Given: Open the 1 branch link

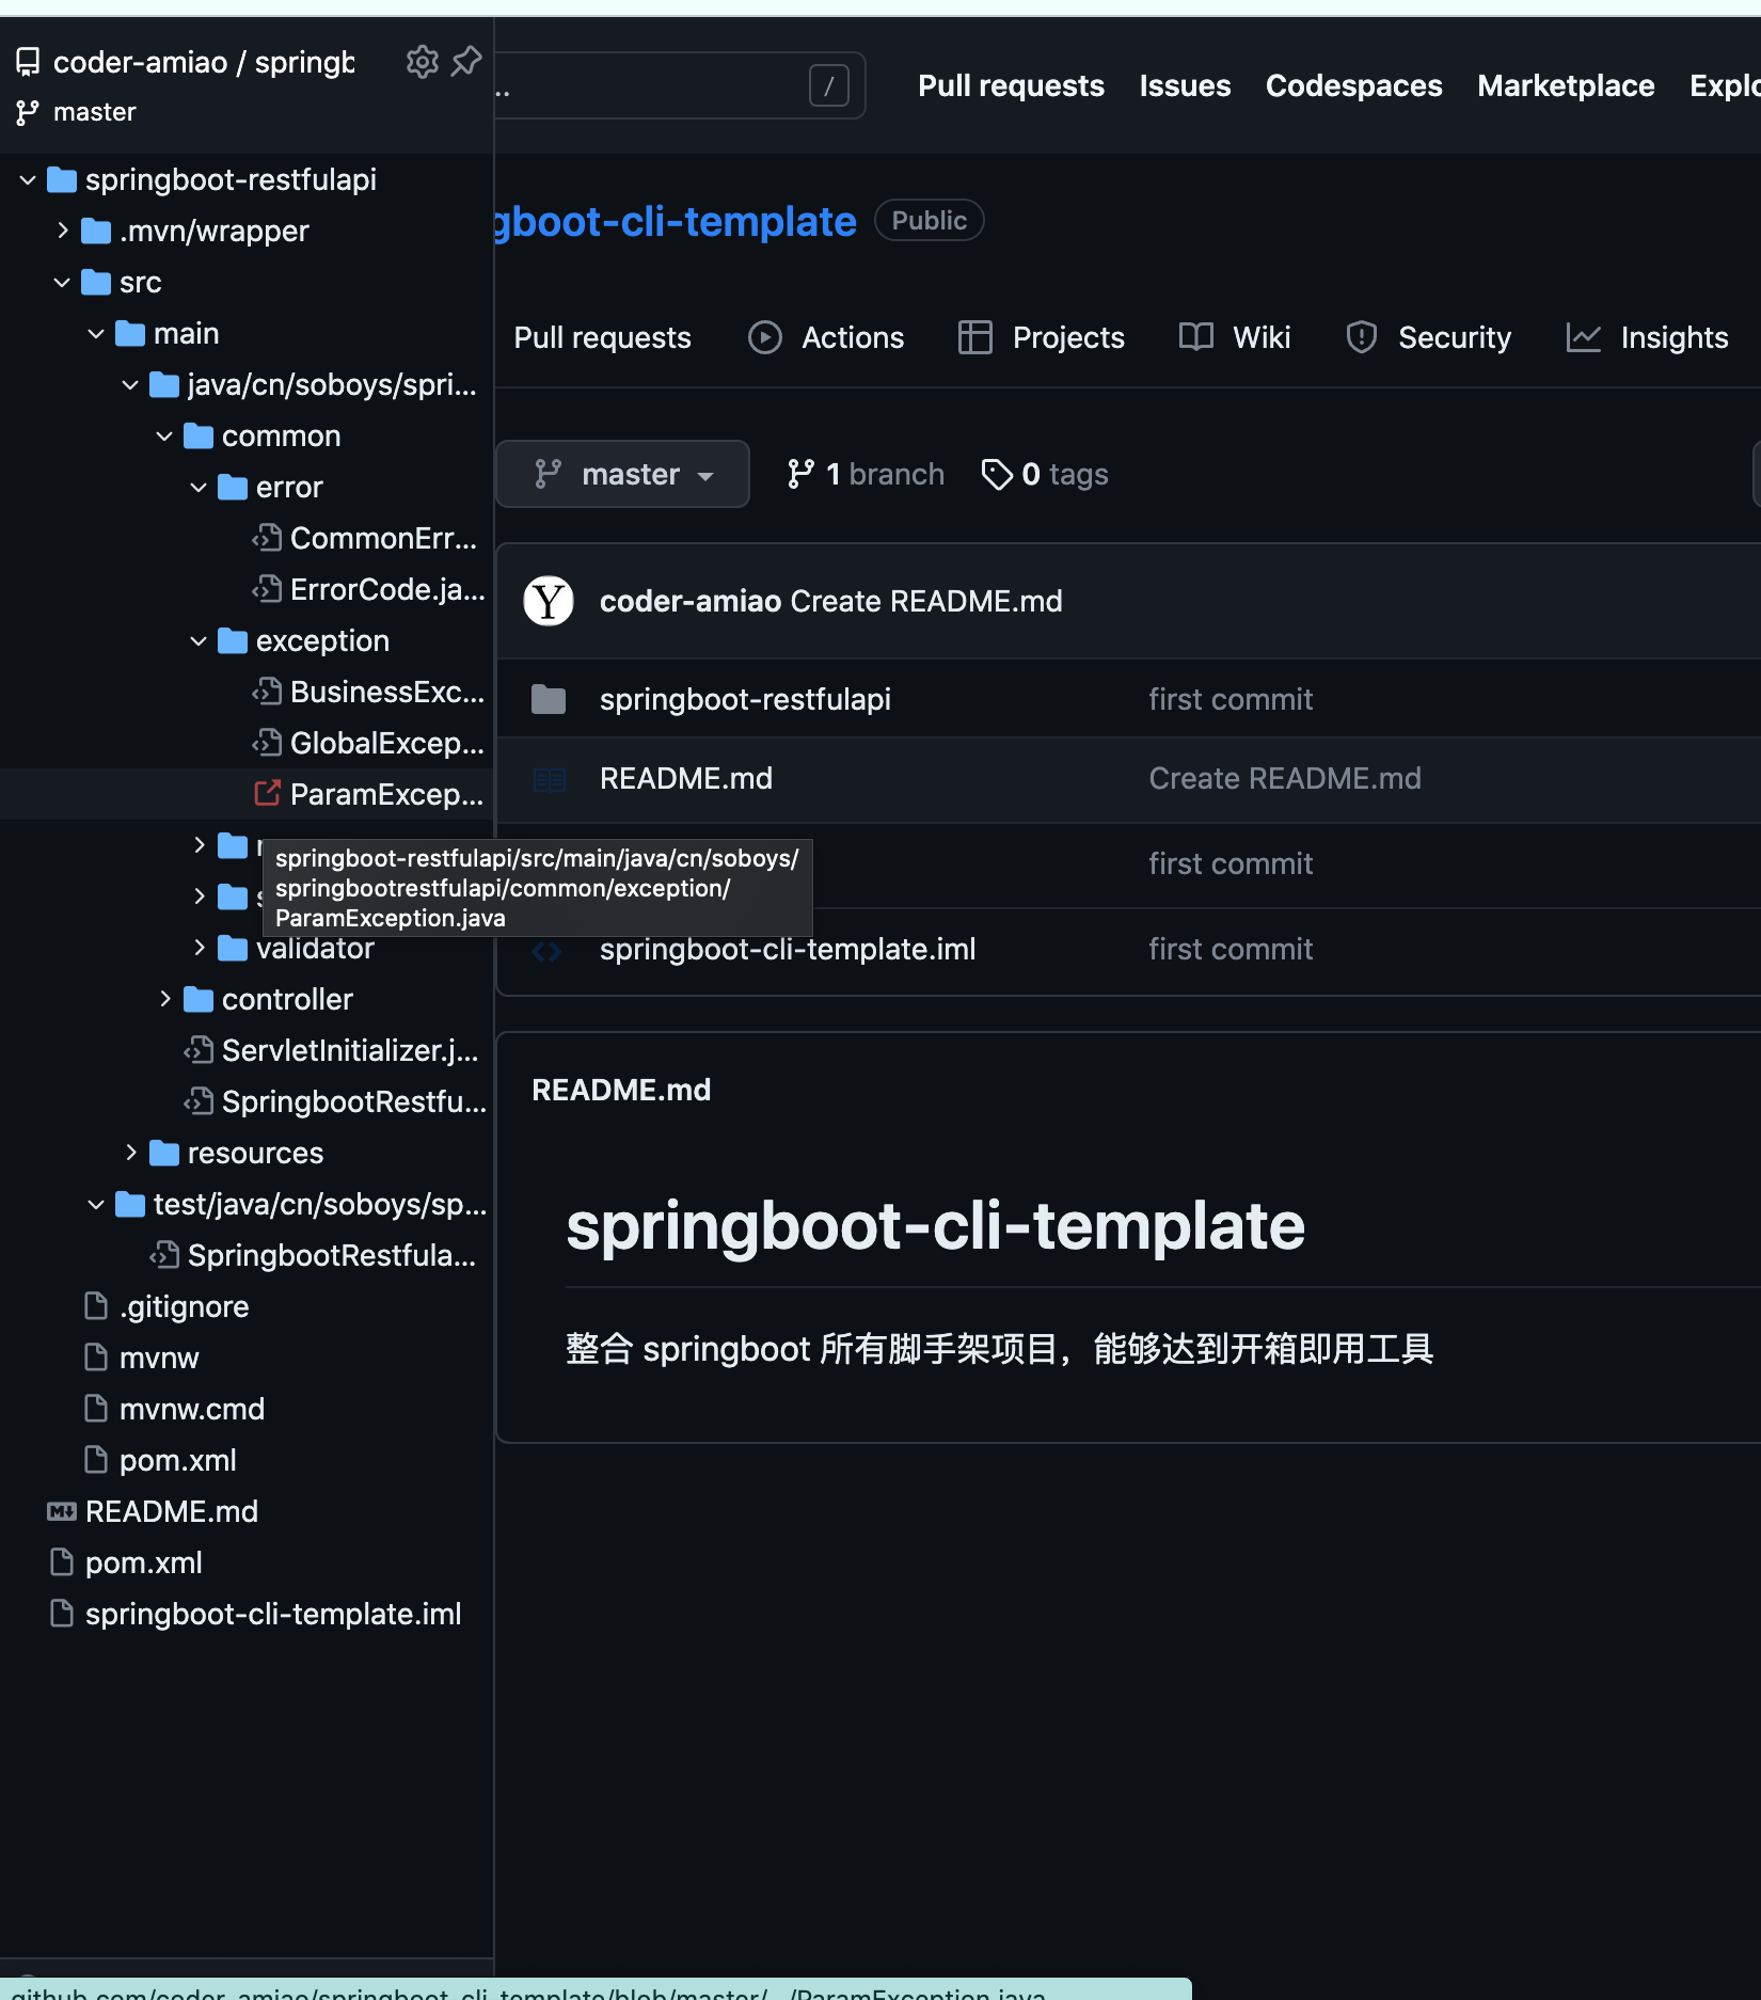Looking at the screenshot, I should (x=866, y=474).
